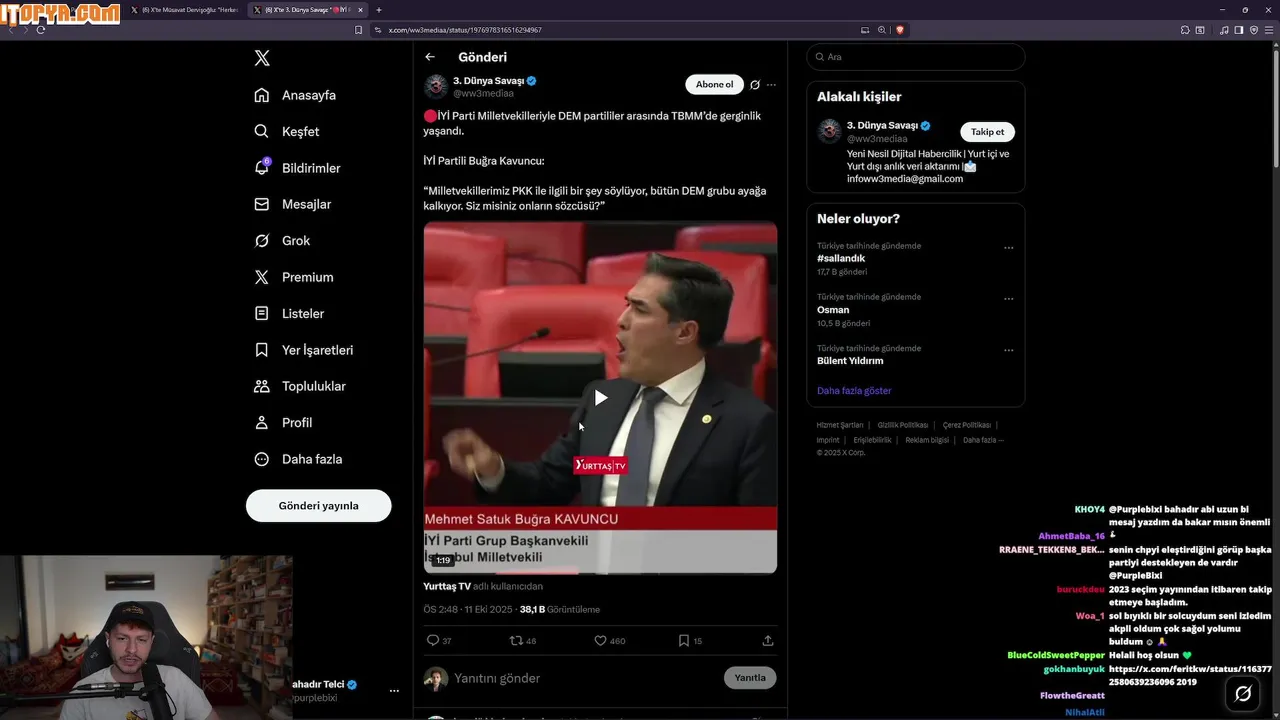Open options for the Bülent Yıldırım trend
This screenshot has width=1280, height=720.
pos(1008,350)
